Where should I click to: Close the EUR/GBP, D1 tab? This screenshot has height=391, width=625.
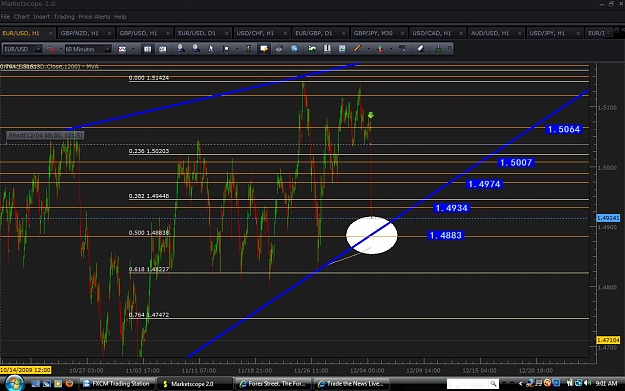344,33
